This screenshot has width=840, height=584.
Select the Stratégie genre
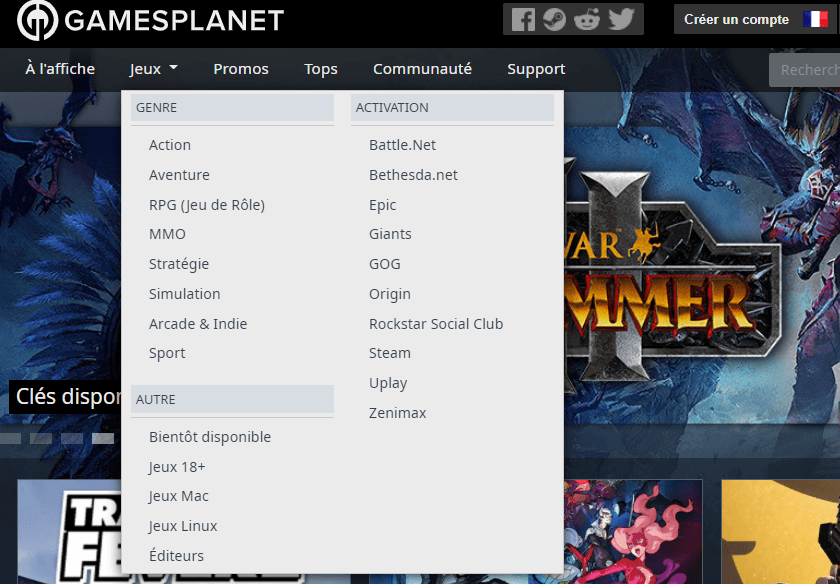tap(179, 264)
